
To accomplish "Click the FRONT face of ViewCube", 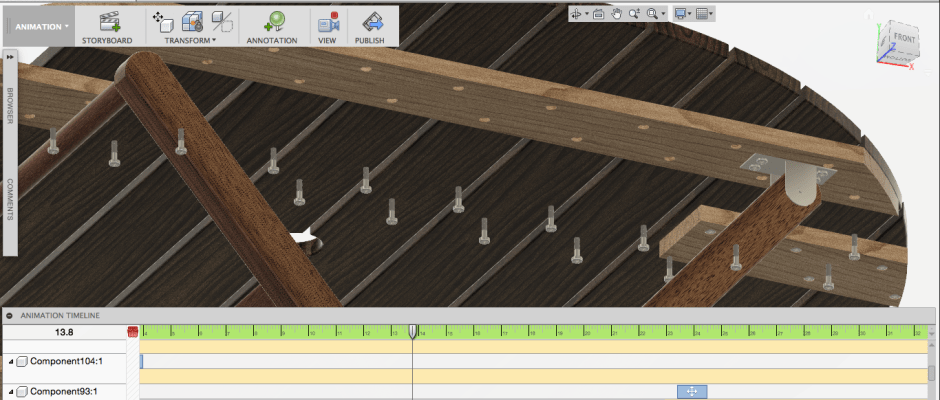I will coord(903,38).
